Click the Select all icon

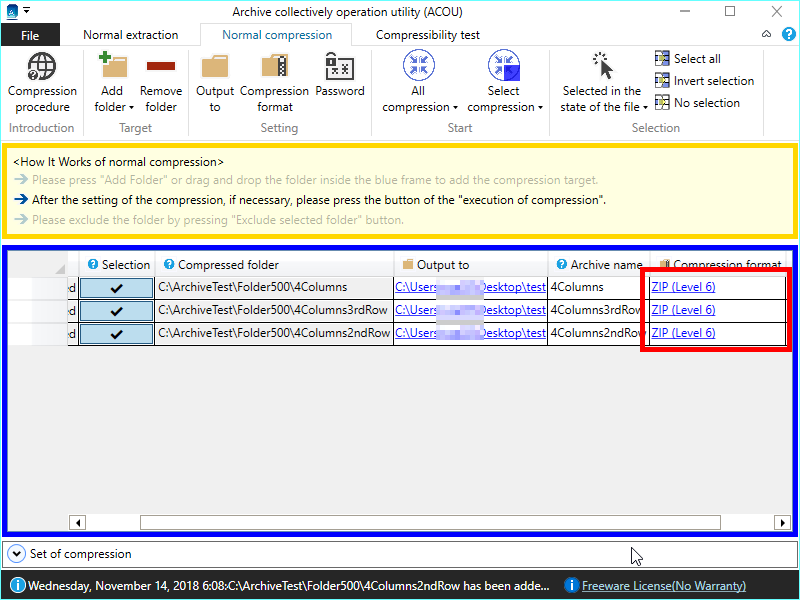[x=663, y=59]
